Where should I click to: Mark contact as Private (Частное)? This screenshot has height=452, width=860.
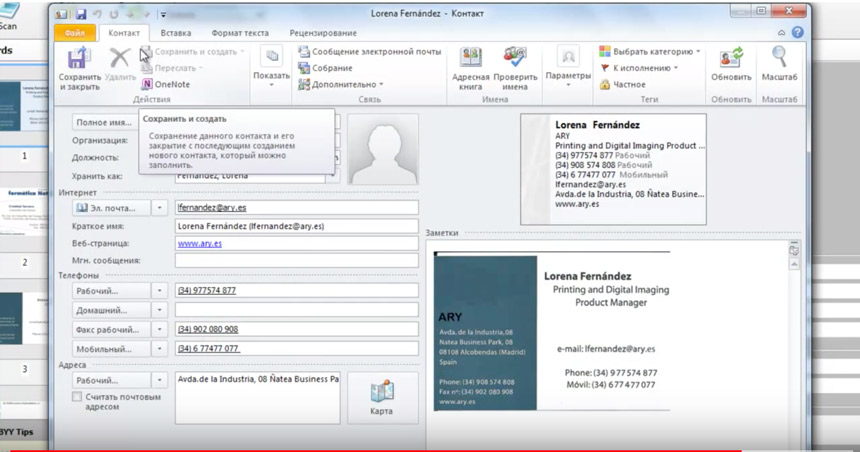[623, 84]
